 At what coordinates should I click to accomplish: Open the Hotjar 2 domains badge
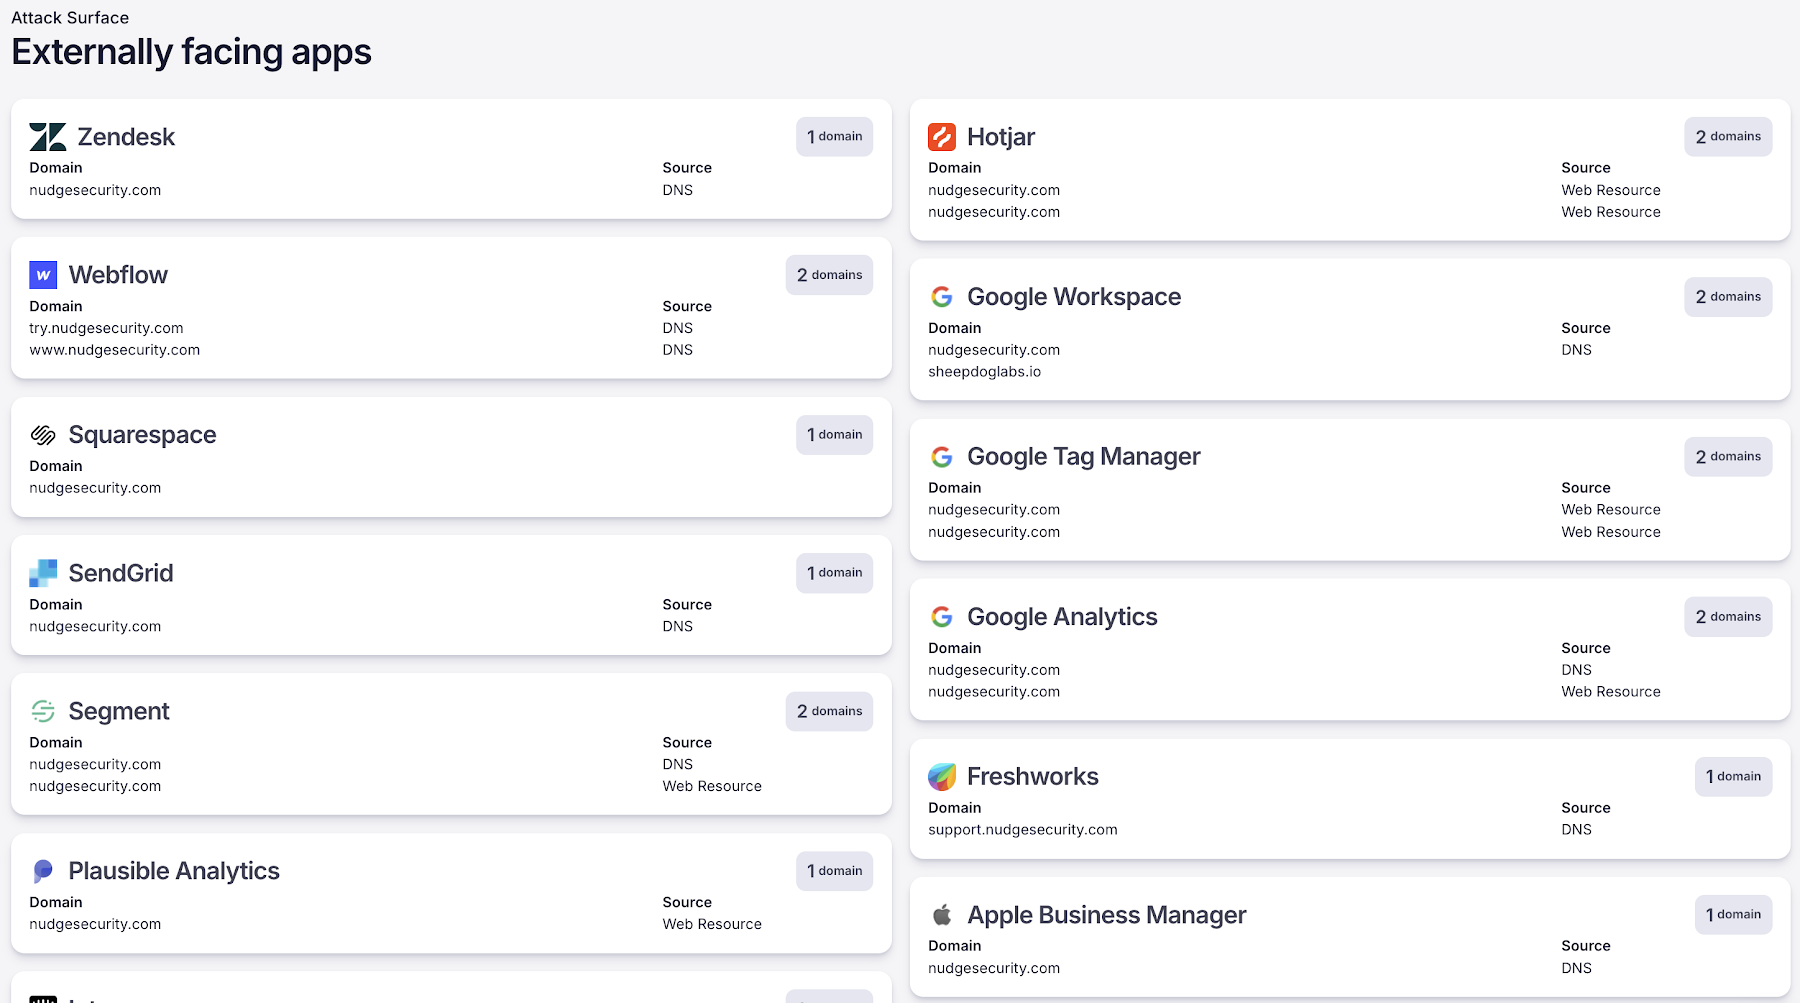[1728, 137]
